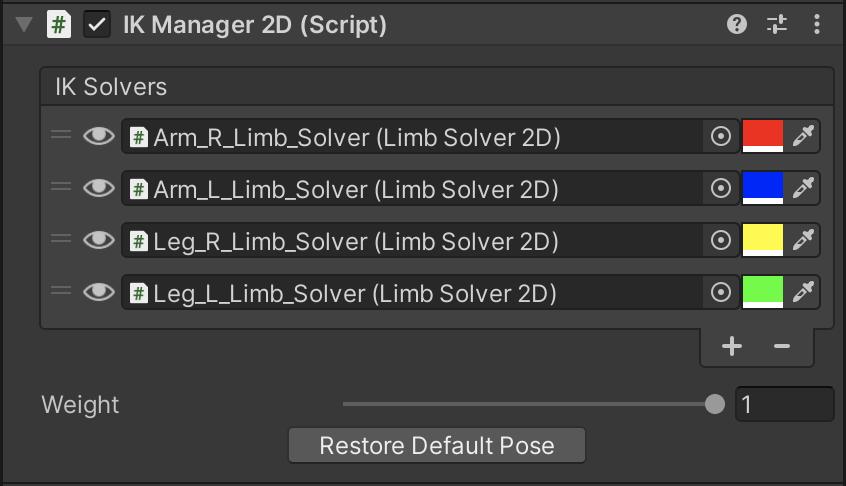
Task: Hide the Arm_R_Limb_Solver with eye icon
Action: 98,137
